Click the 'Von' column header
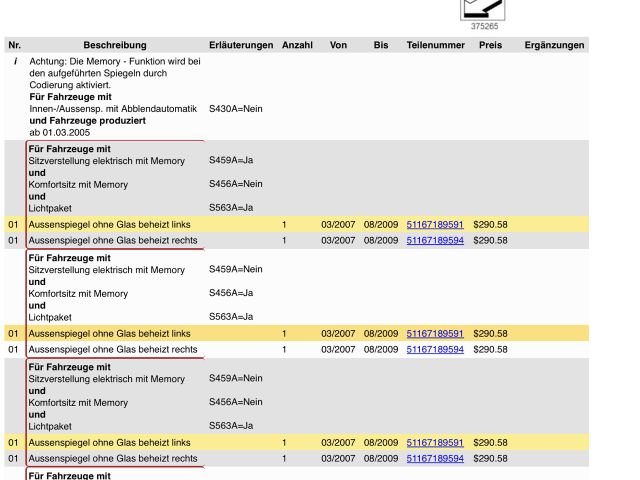Screen dimensions: 640x480 (338, 45)
